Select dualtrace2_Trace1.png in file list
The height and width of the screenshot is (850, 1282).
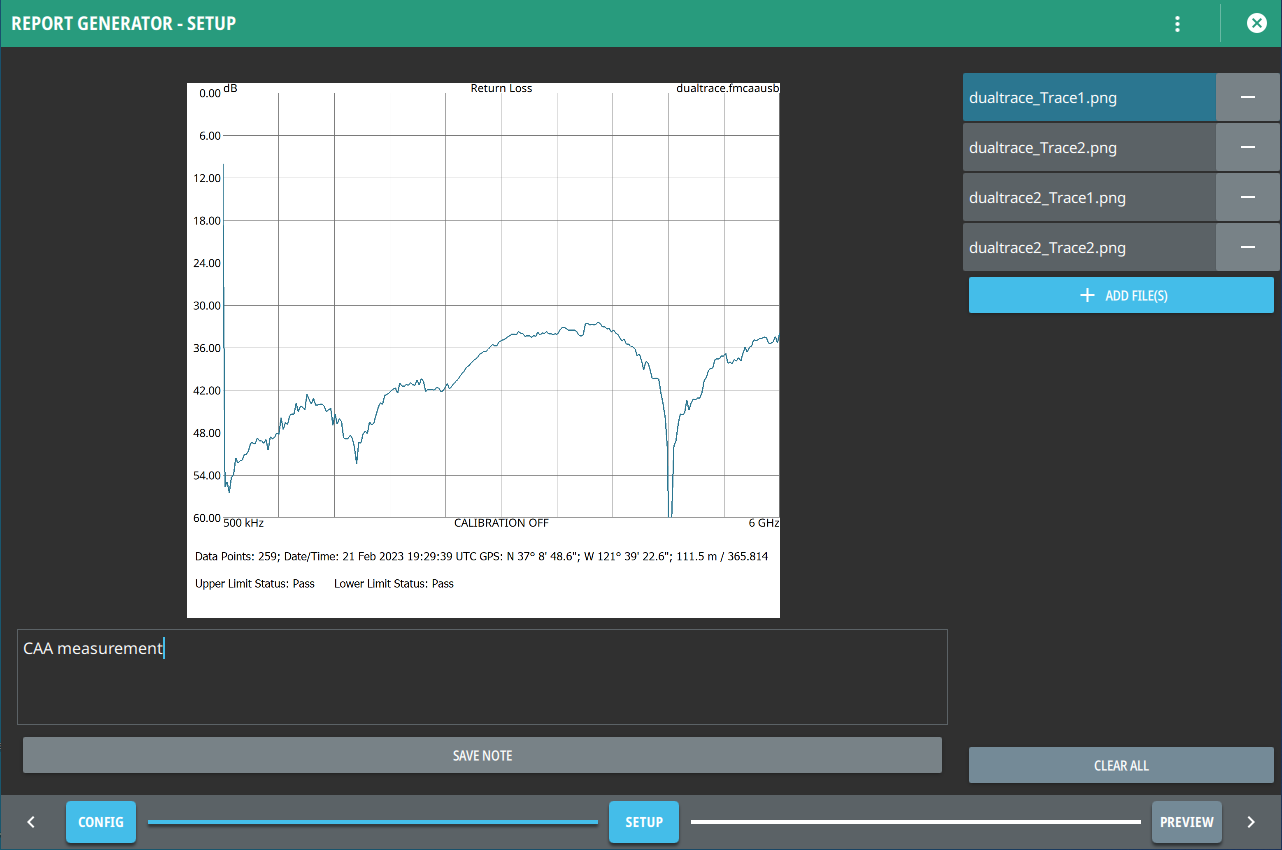tap(1088, 198)
